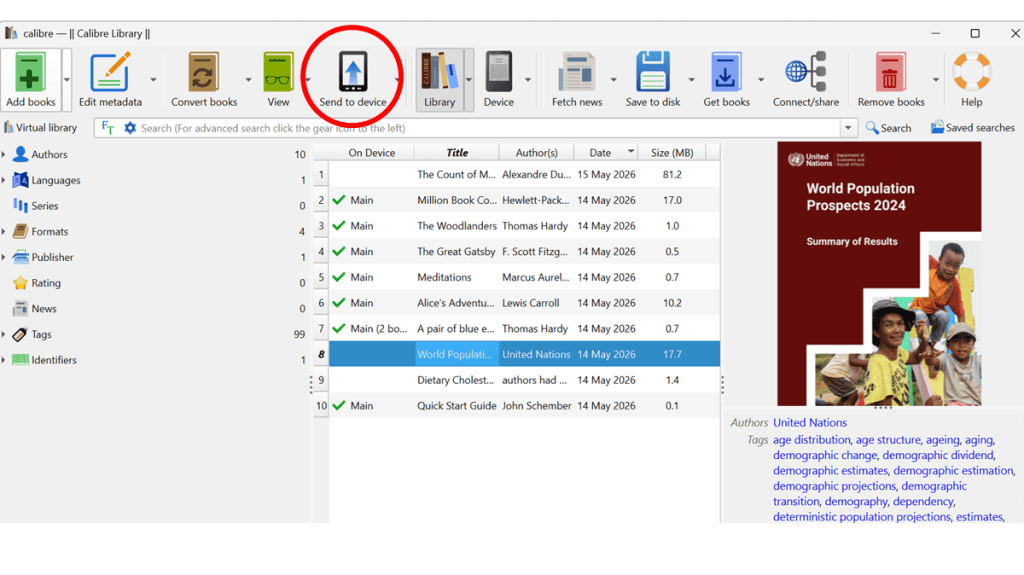Expand the Publisher category
This screenshot has height=575, width=1024.
(4, 257)
